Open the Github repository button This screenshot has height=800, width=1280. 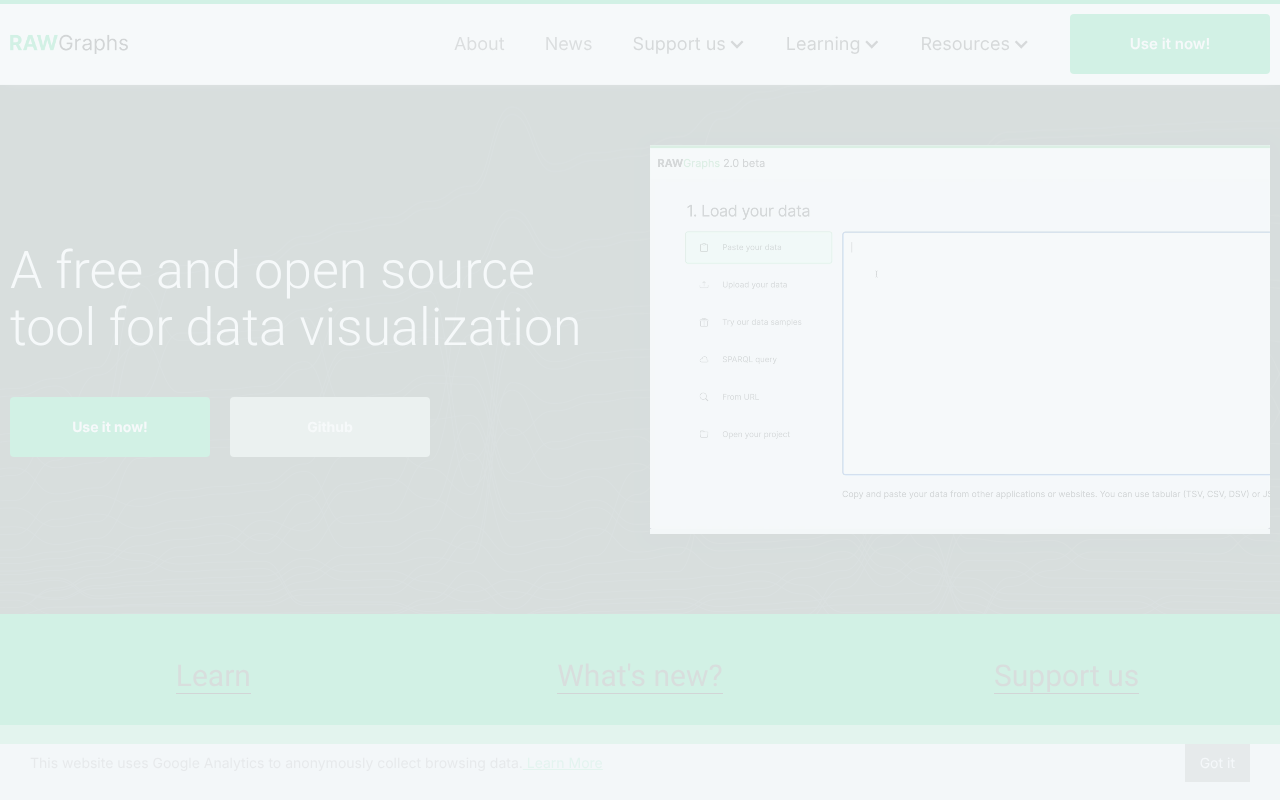(x=330, y=427)
